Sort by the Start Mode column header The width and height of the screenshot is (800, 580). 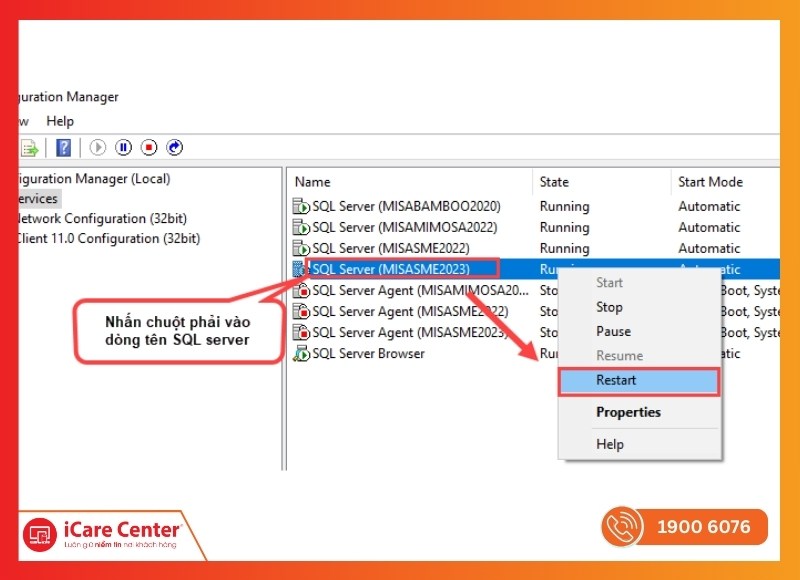(x=710, y=182)
